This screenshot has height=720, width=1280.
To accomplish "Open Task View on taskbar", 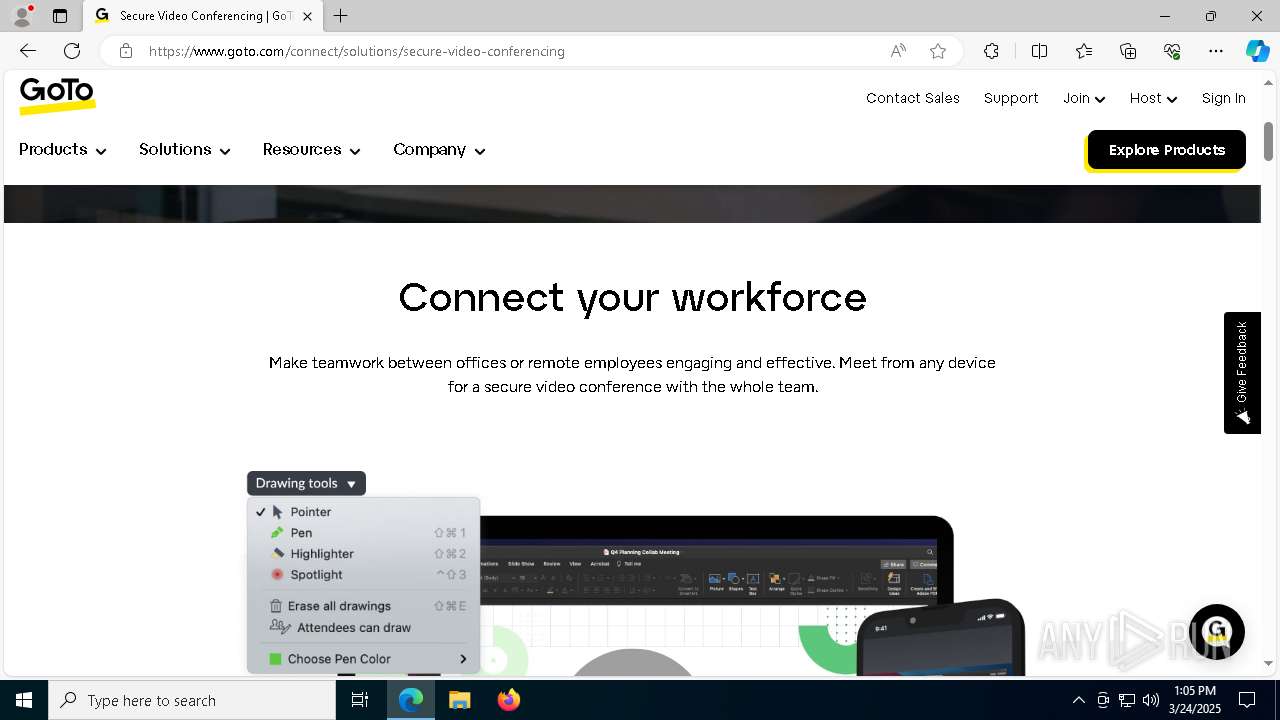I will [x=360, y=700].
